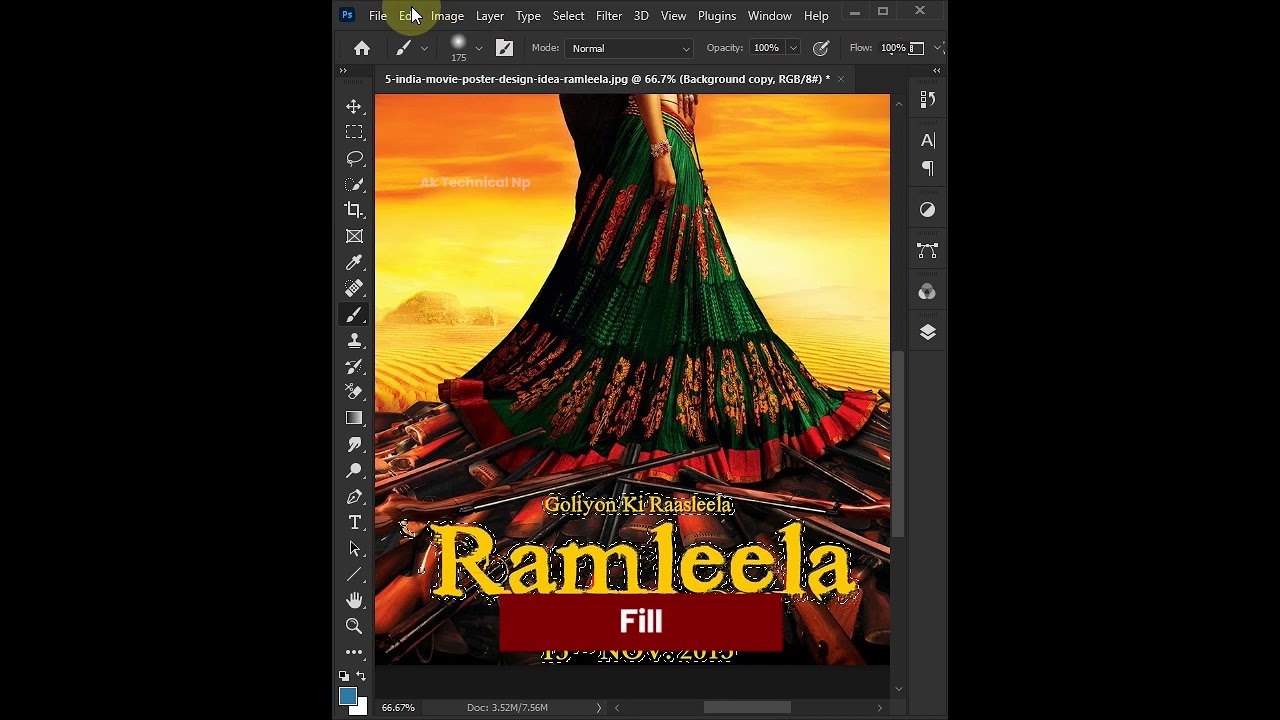Image resolution: width=1280 pixels, height=720 pixels.
Task: Open the Help menu
Action: click(816, 16)
